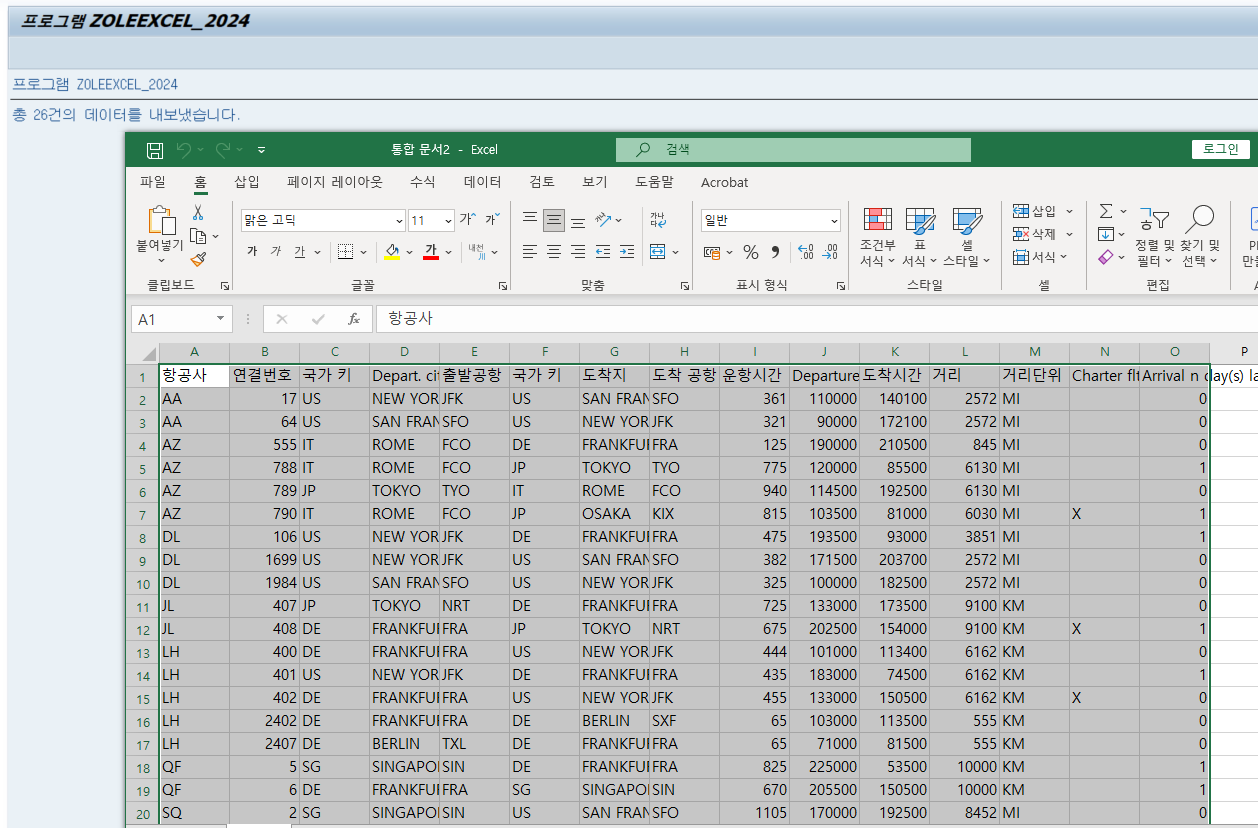Open the number format dropdown 일반
The image size is (1258, 828).
770,220
